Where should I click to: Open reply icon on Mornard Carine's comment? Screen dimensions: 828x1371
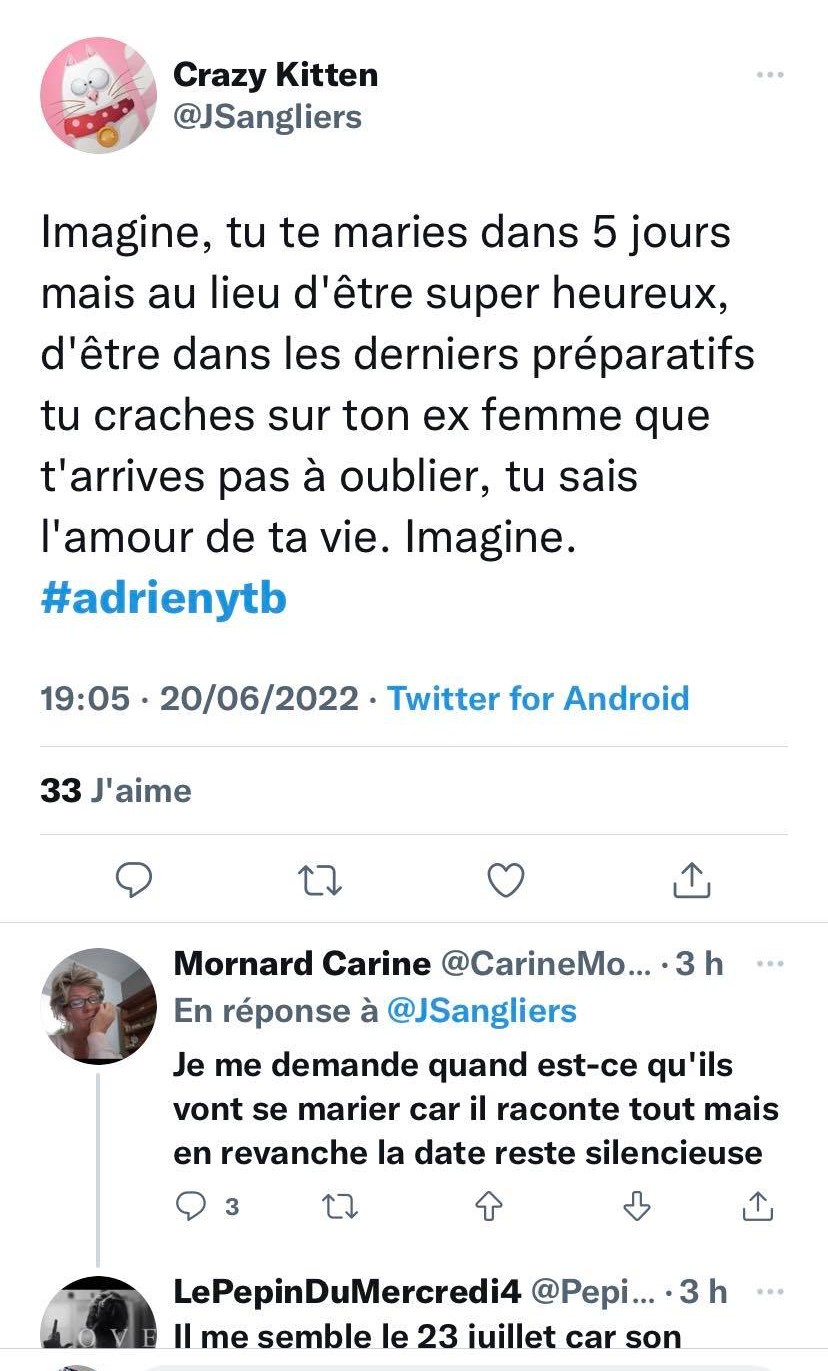pyautogui.click(x=190, y=1207)
